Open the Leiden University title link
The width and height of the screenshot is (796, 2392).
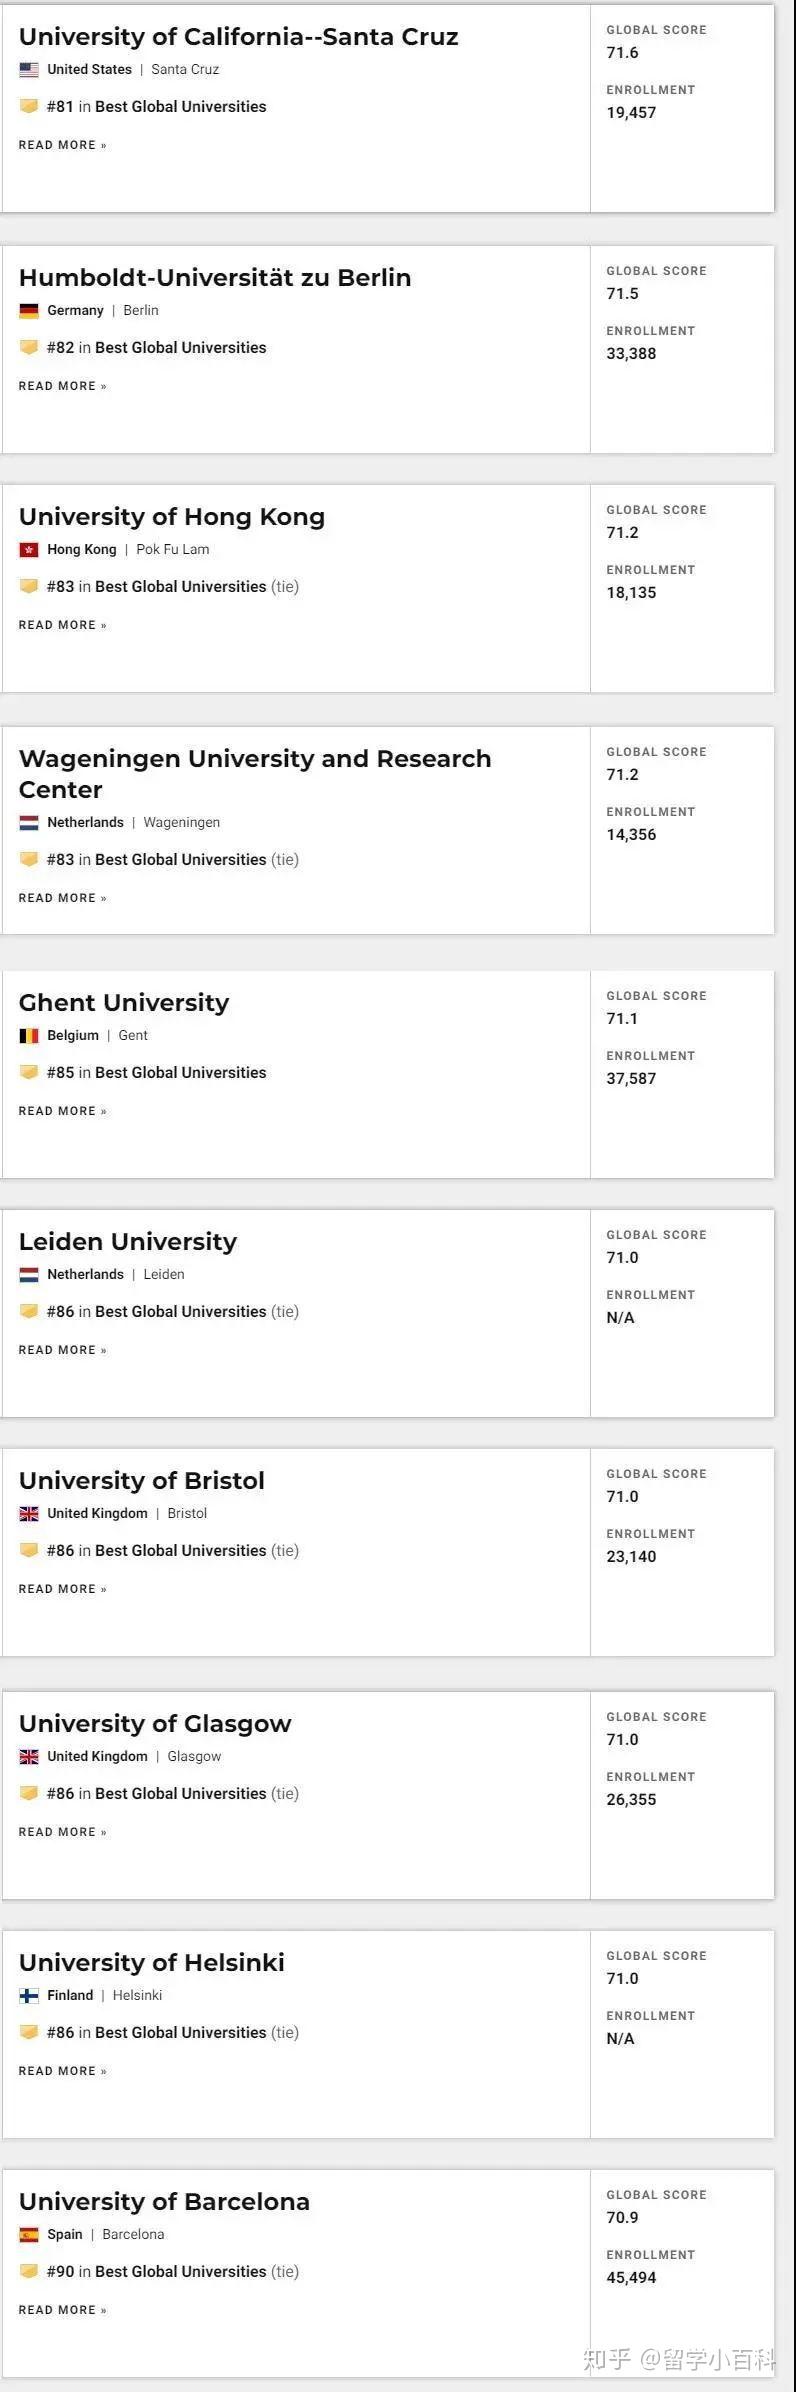click(x=128, y=1242)
